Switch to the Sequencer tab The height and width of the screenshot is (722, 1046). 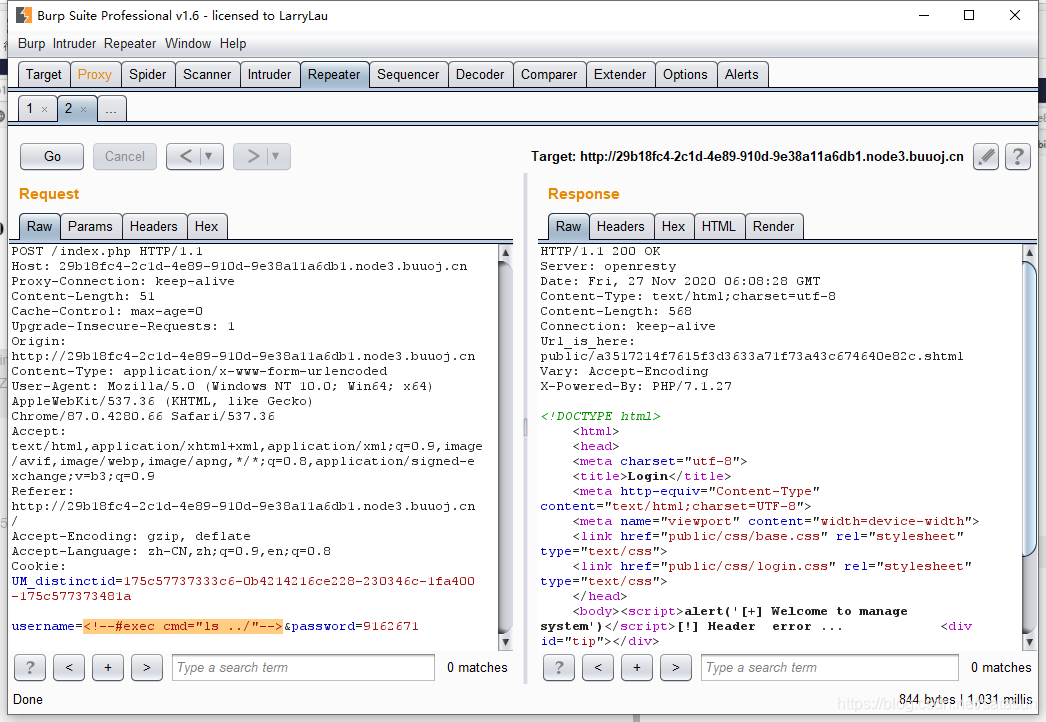click(x=408, y=75)
